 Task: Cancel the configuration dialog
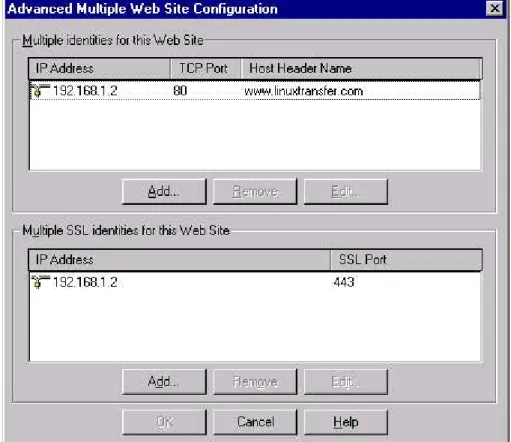tap(255, 422)
